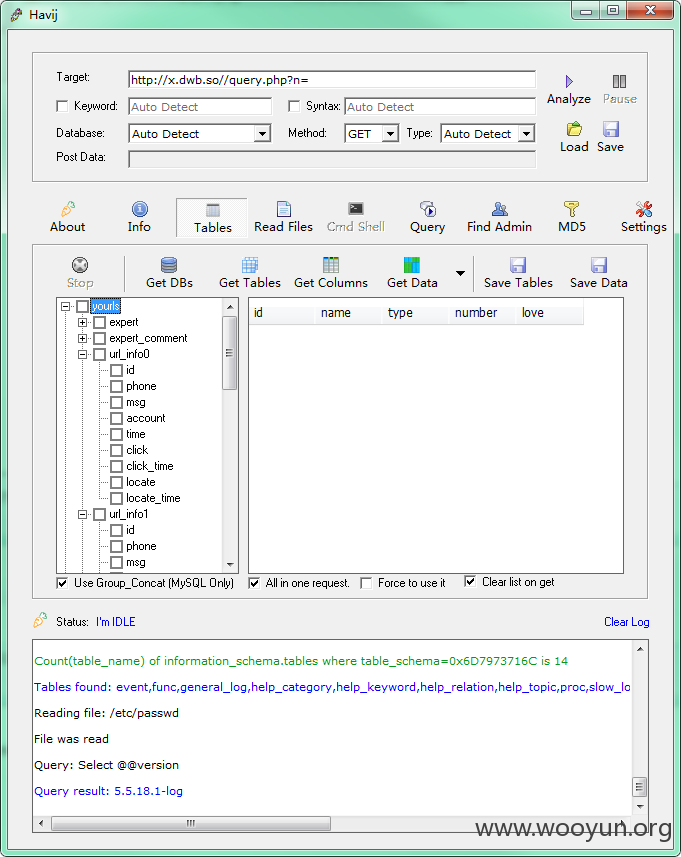Click the number column header

[x=482, y=313]
